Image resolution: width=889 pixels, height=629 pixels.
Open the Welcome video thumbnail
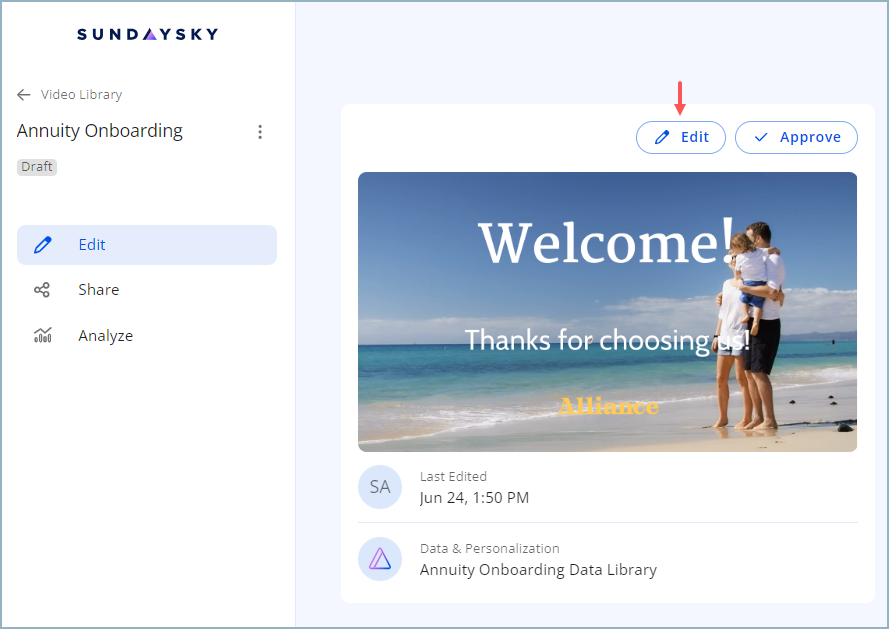[x=607, y=312]
